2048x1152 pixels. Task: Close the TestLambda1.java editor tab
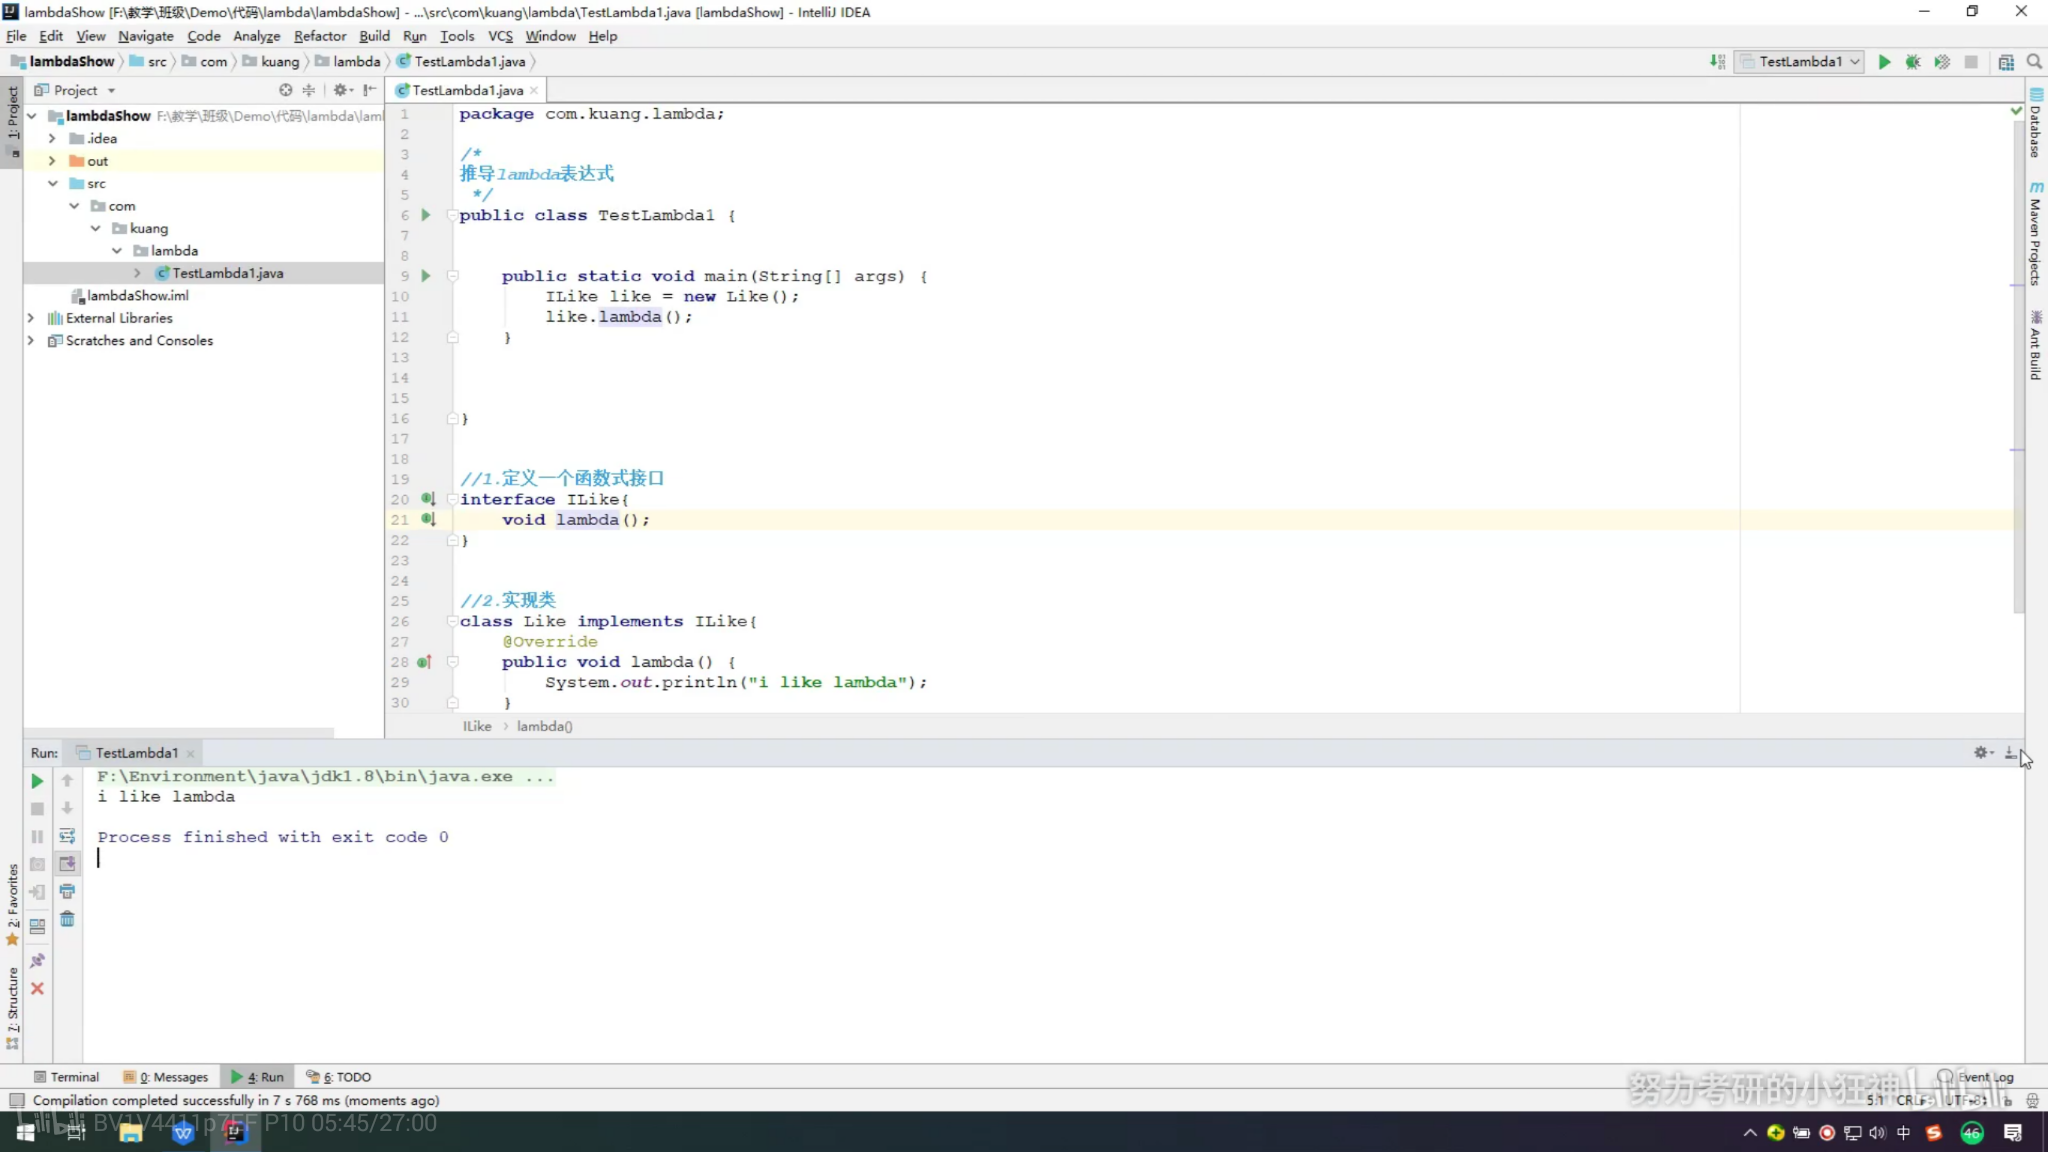tap(534, 90)
